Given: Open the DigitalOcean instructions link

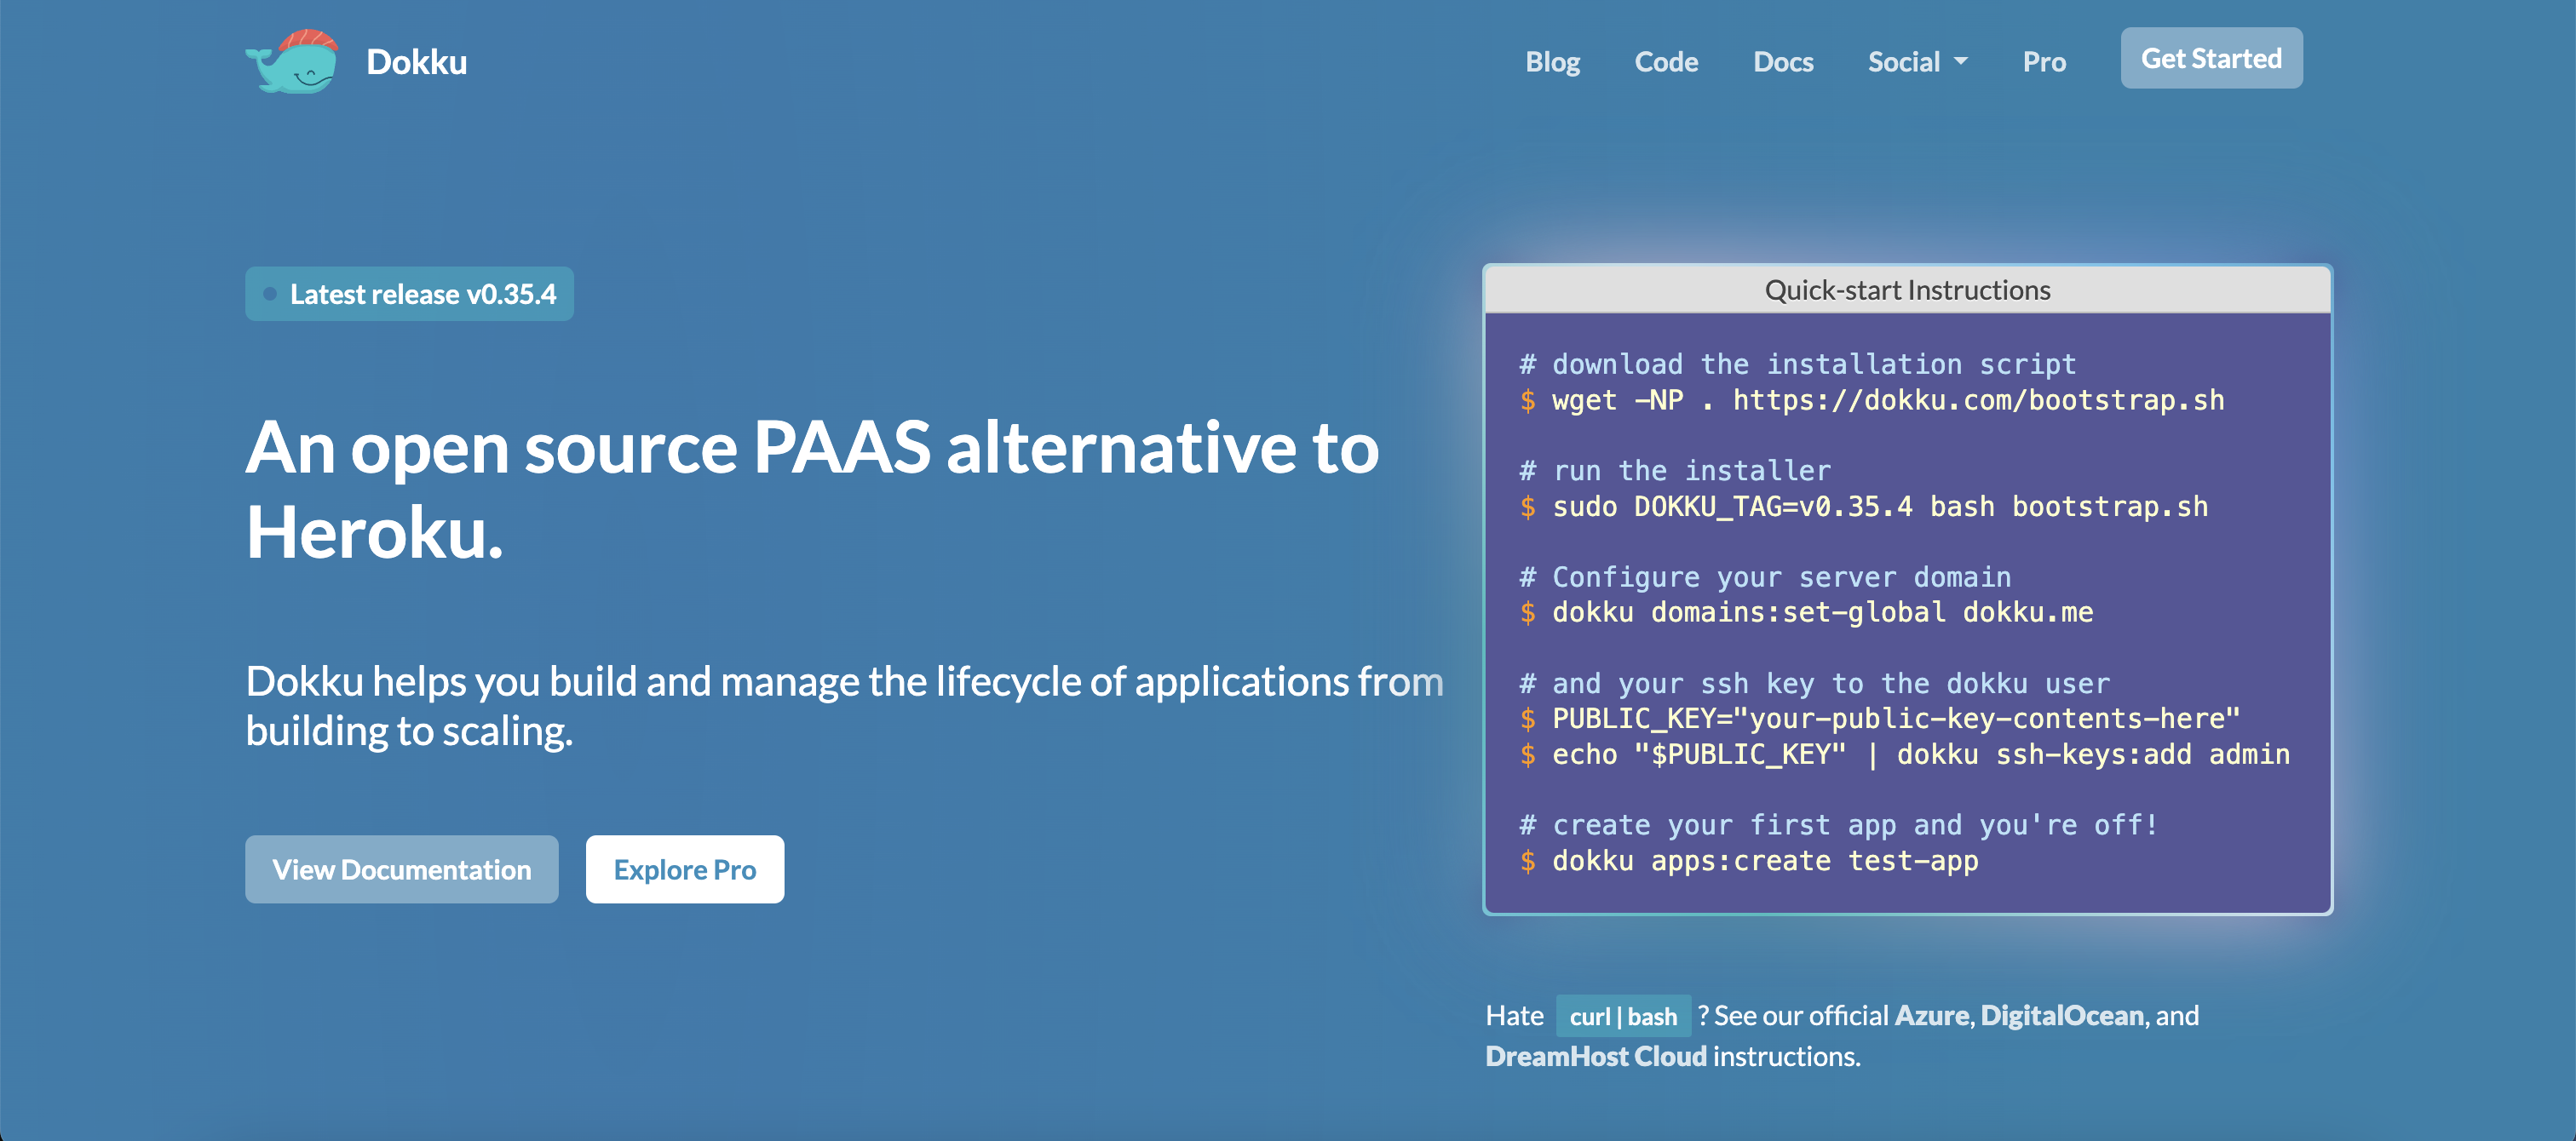Looking at the screenshot, I should click(x=2062, y=1015).
